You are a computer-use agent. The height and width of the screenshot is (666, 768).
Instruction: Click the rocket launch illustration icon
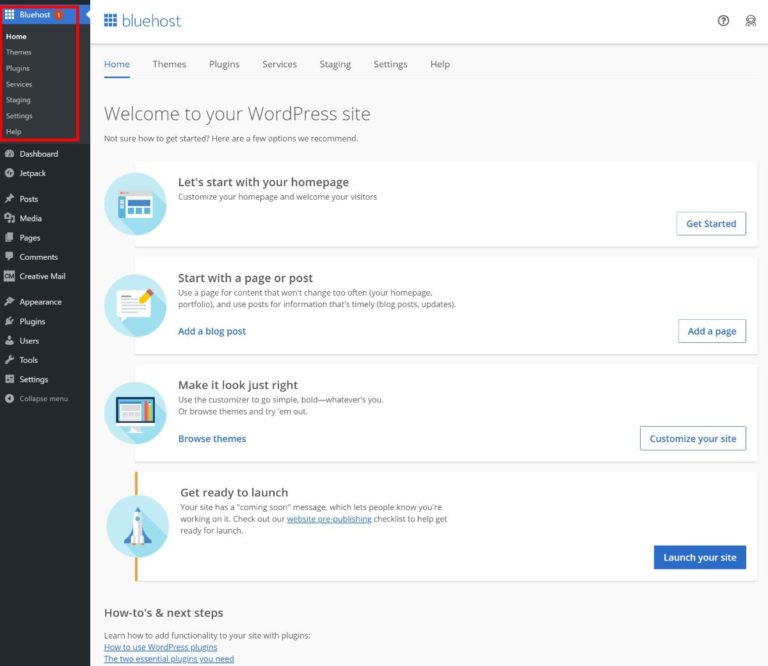click(138, 526)
